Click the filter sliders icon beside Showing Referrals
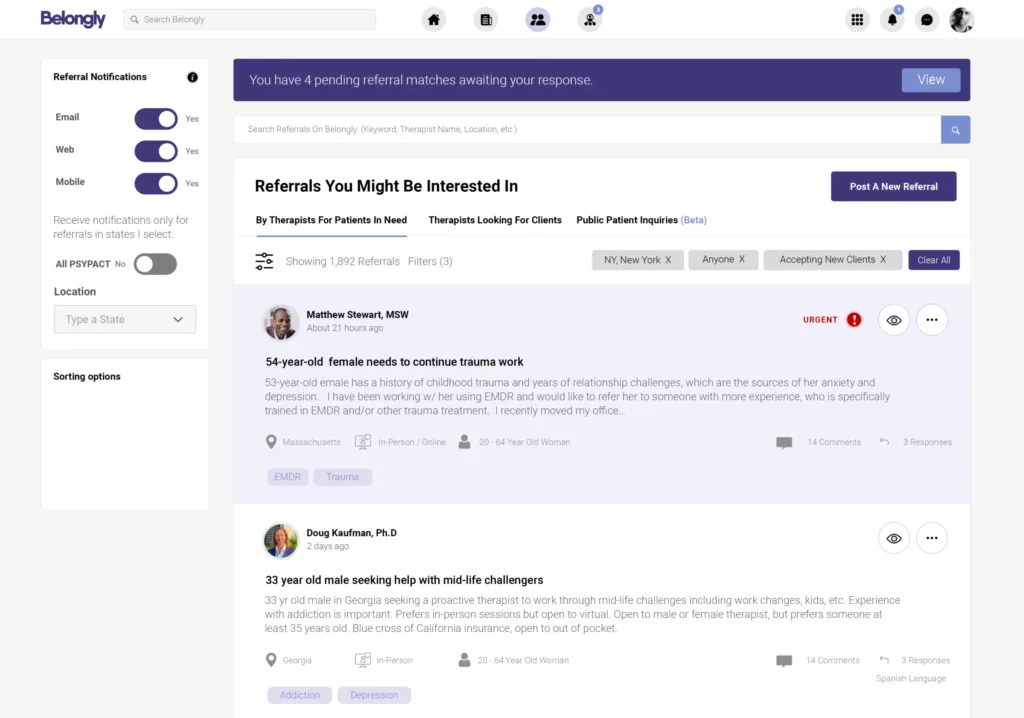This screenshot has width=1024, height=718. [x=264, y=261]
